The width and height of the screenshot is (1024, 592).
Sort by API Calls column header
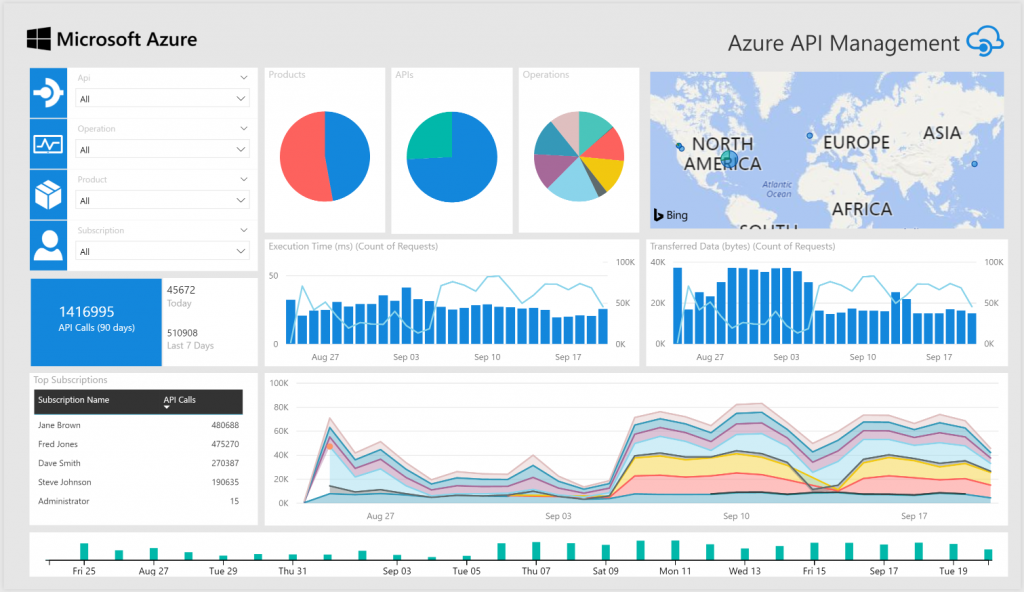[180, 400]
